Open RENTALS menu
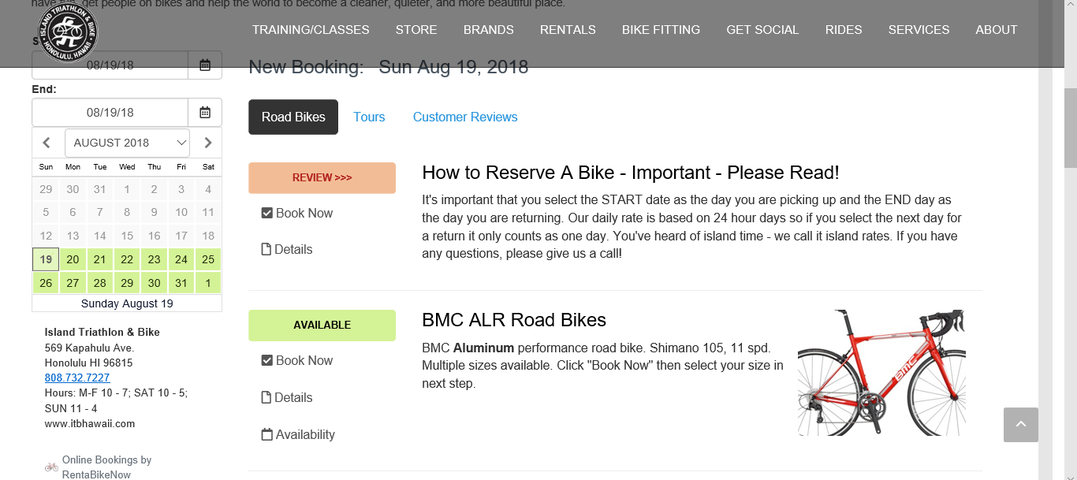Screen dimensions: 1077x480 click(568, 30)
